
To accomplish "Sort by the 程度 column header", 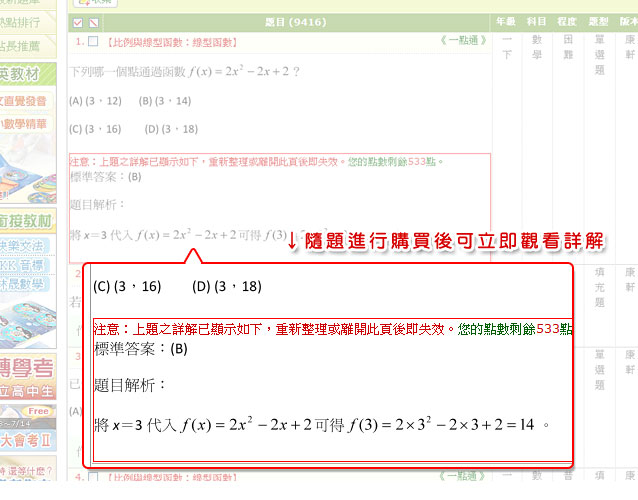I will pyautogui.click(x=568, y=21).
